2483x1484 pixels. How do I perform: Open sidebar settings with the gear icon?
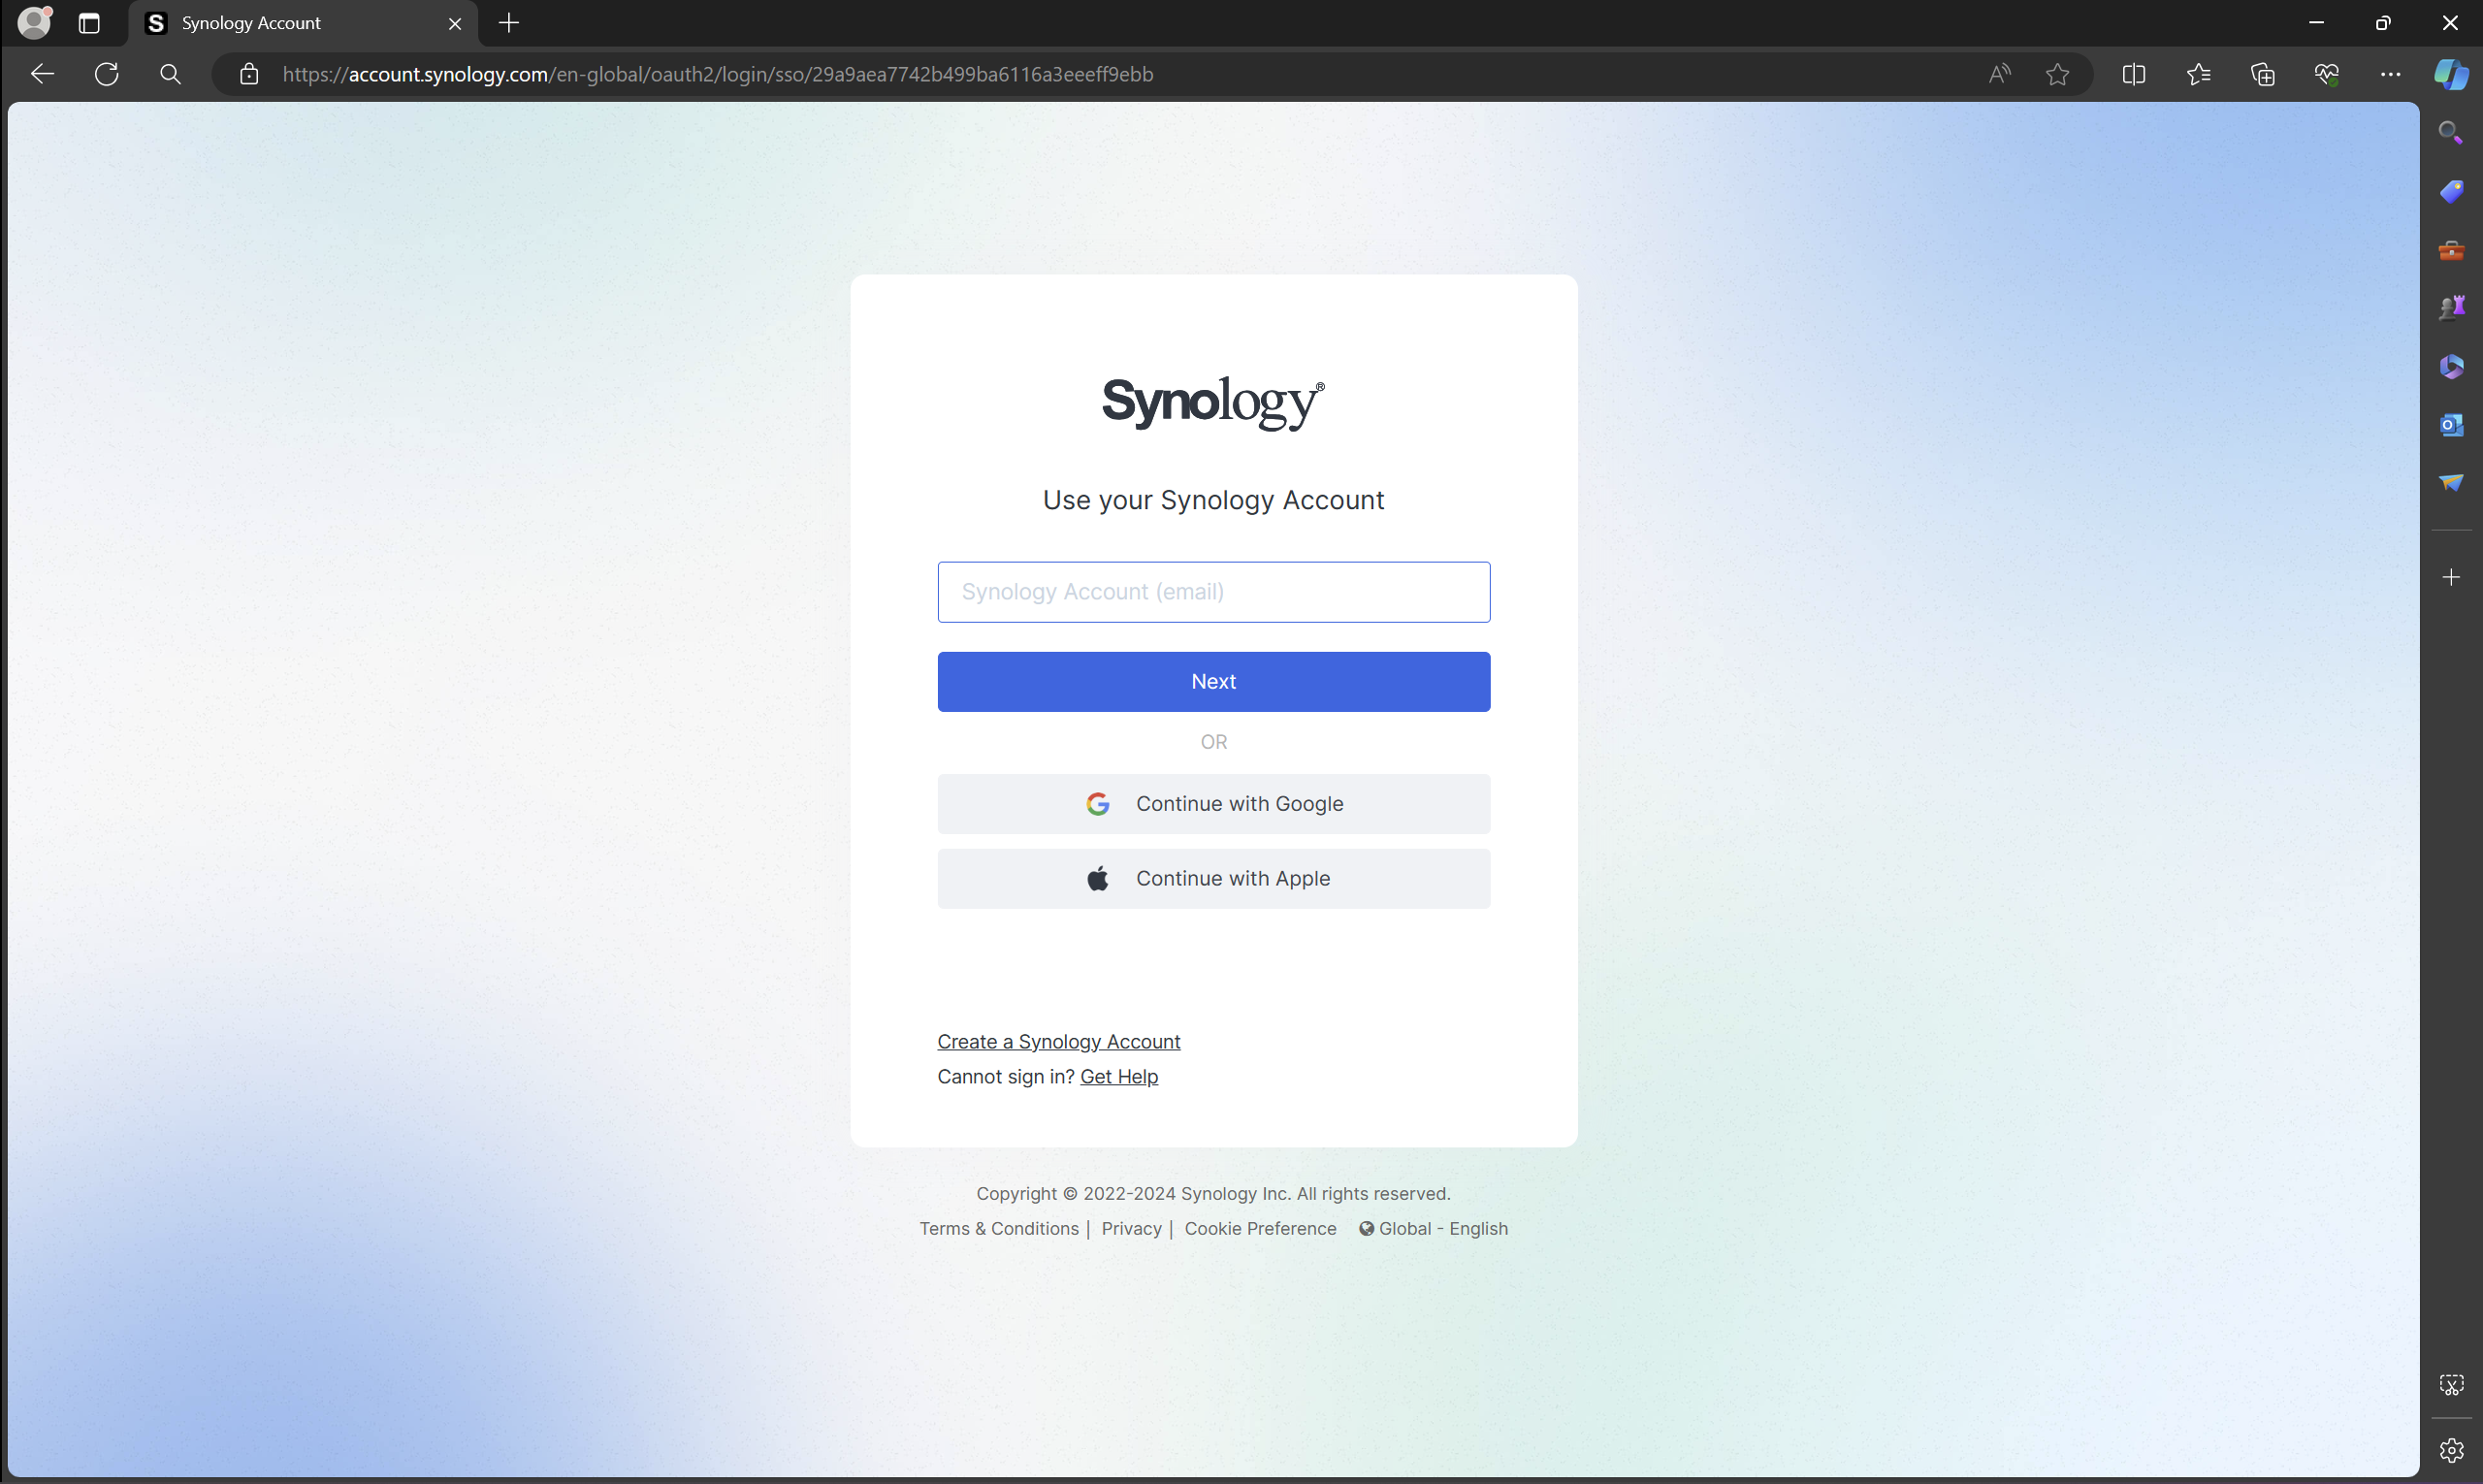(2451, 1450)
